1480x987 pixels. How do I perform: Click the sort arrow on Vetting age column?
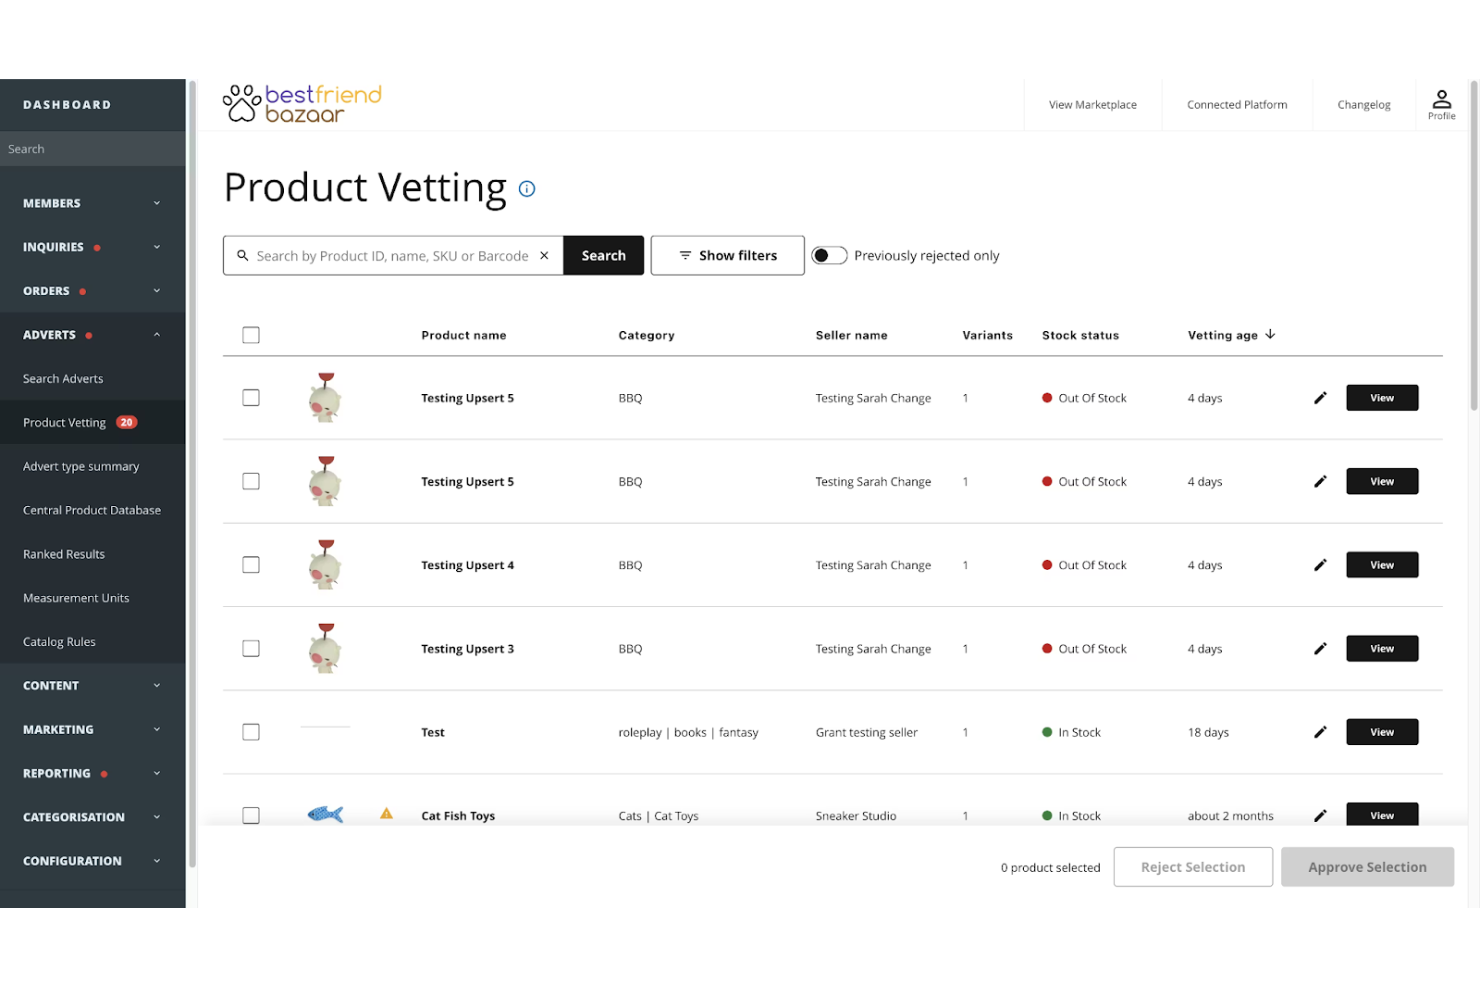1270,335
